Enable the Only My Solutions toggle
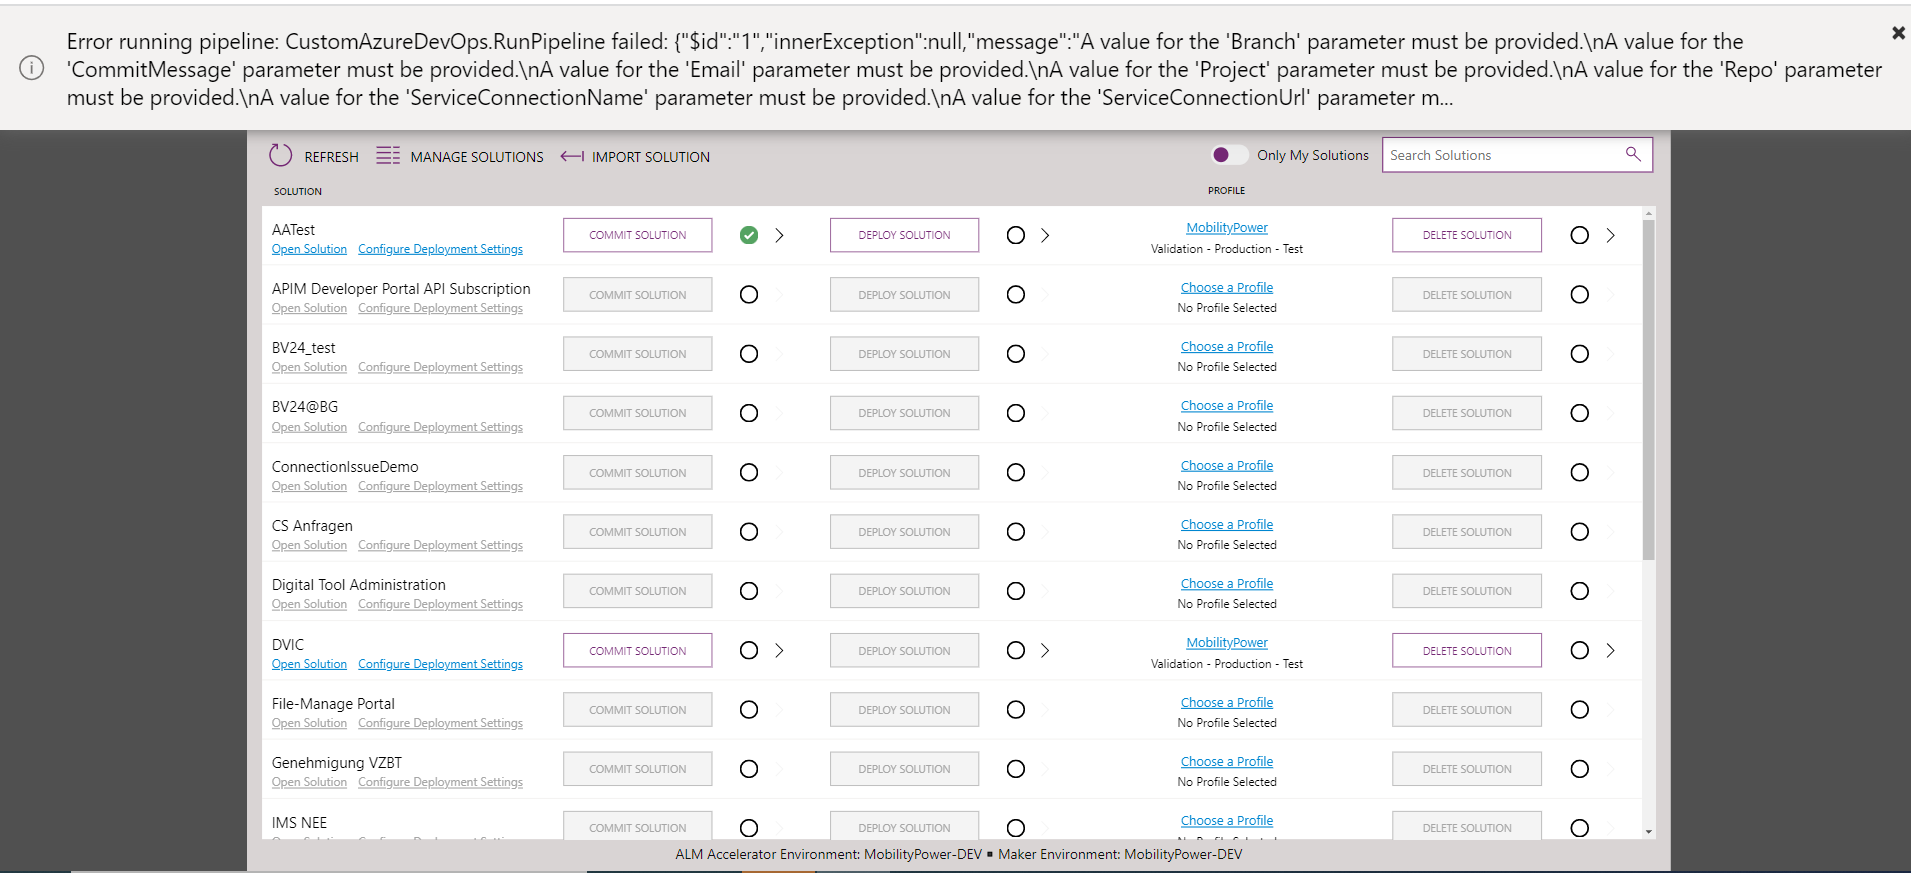Image resolution: width=1911 pixels, height=873 pixels. (1230, 154)
